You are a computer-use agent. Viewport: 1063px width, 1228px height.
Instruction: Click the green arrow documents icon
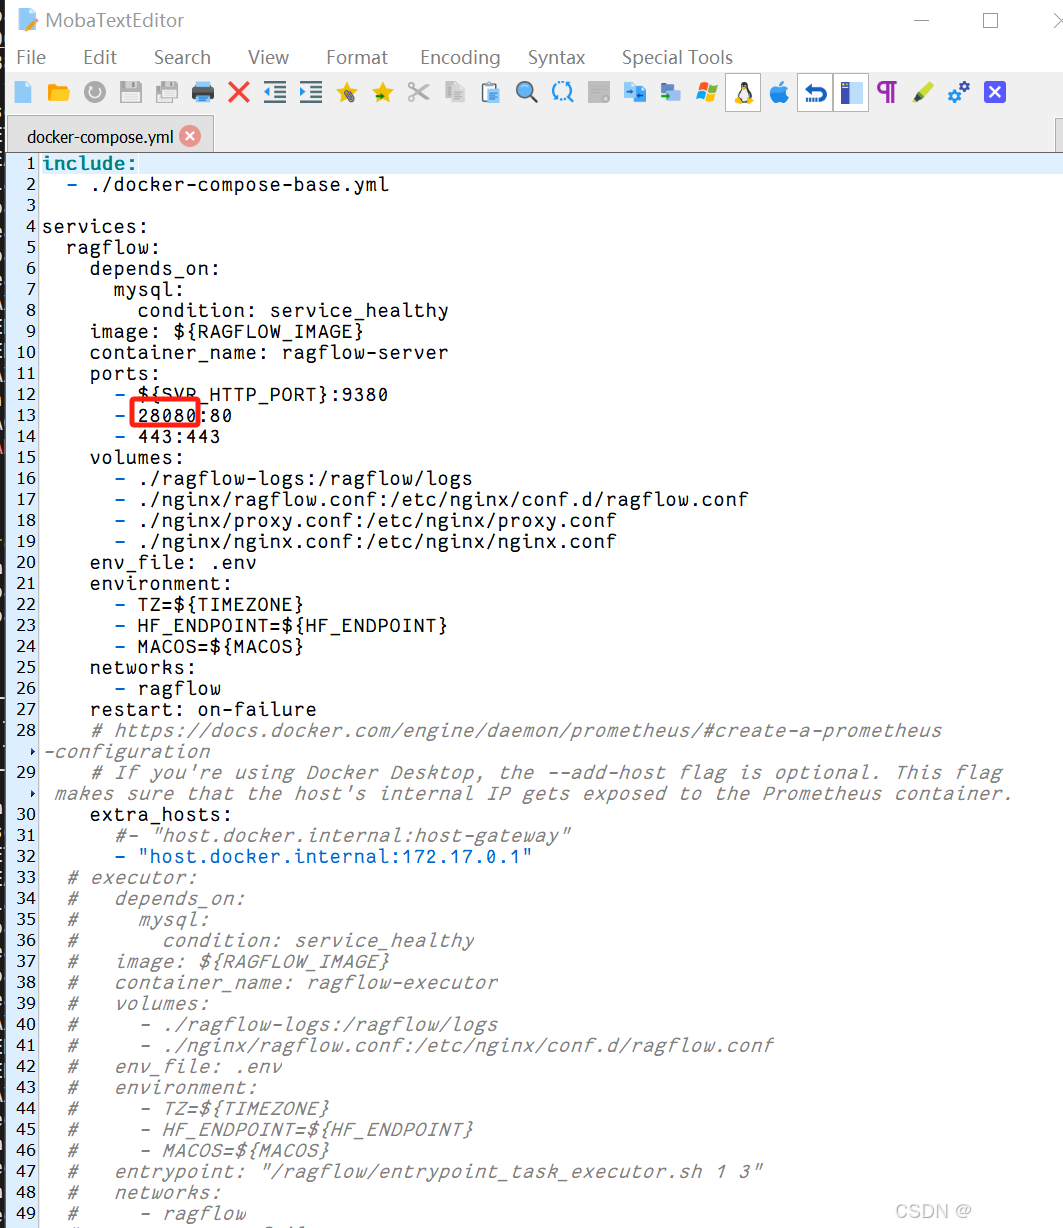pyautogui.click(x=671, y=93)
